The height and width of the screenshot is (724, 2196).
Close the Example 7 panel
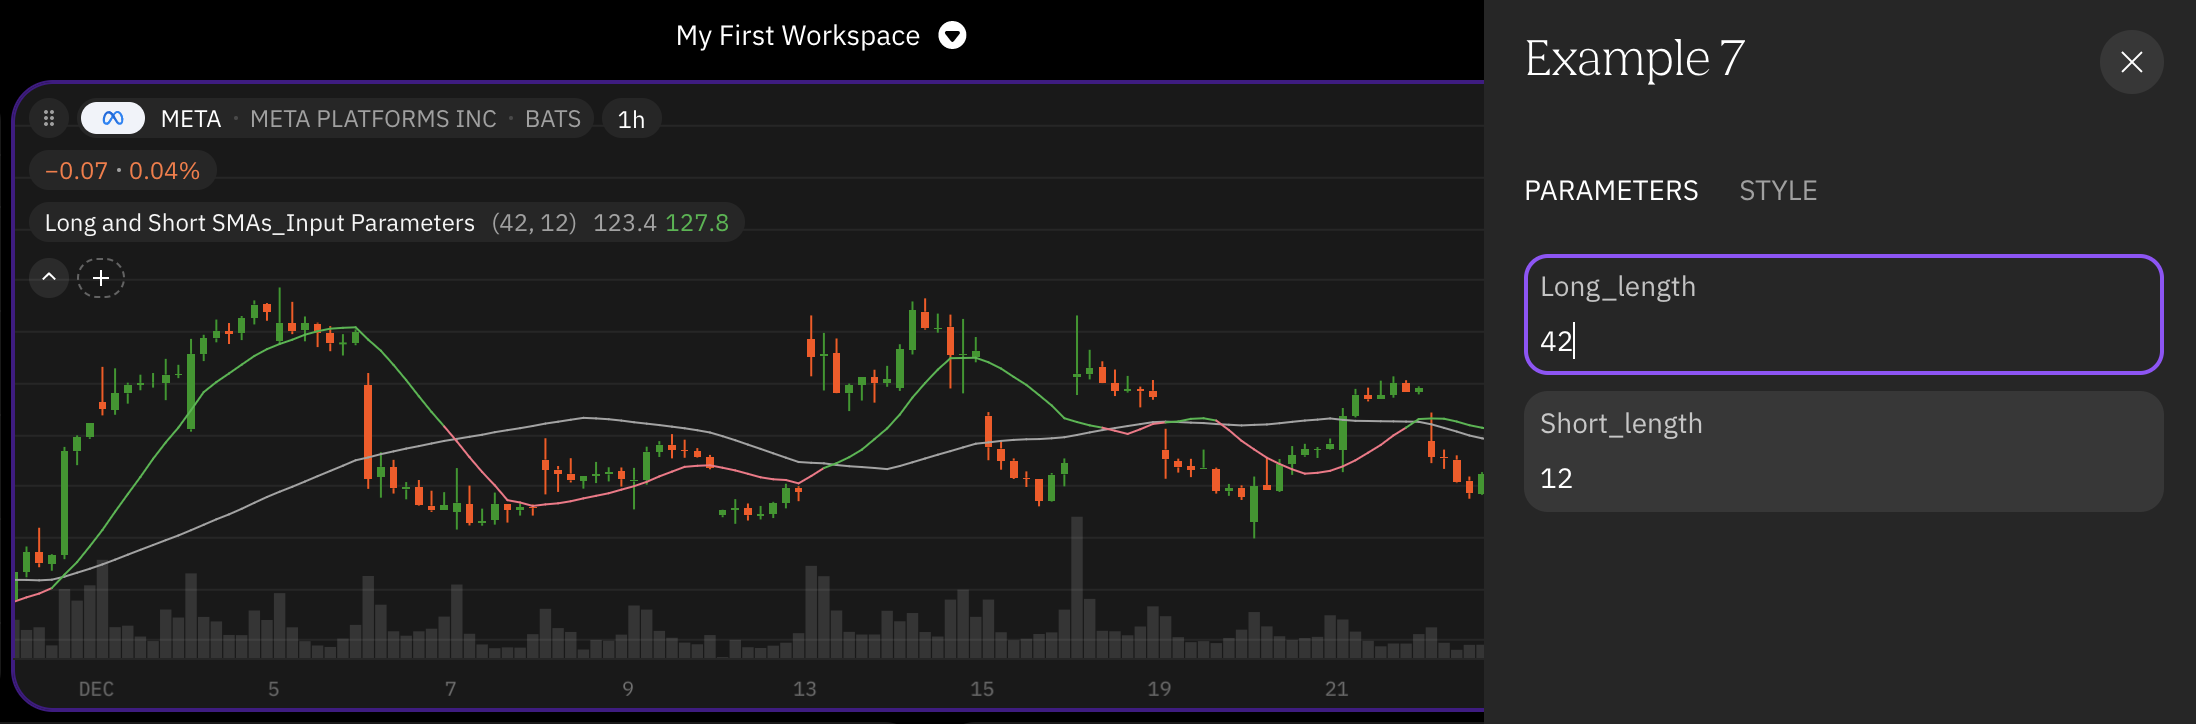pos(2131,62)
